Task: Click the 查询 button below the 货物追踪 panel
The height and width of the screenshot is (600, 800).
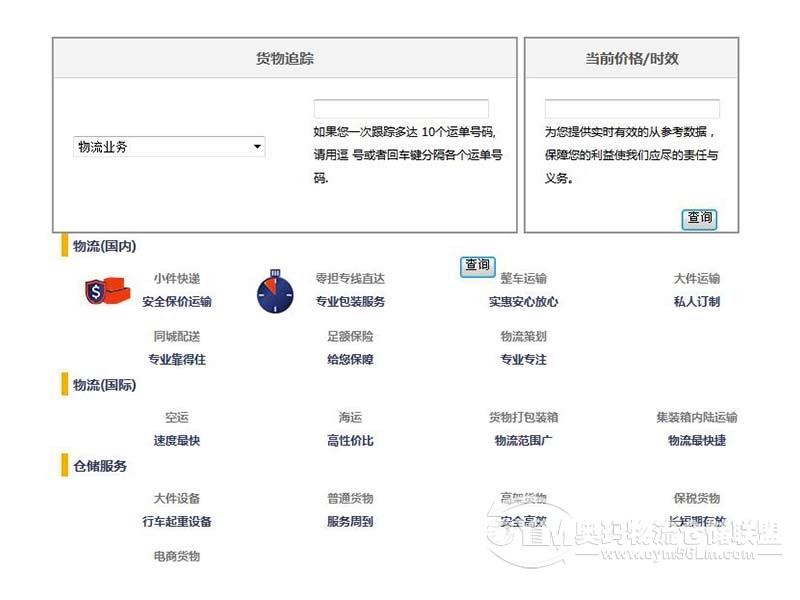Action: [478, 266]
